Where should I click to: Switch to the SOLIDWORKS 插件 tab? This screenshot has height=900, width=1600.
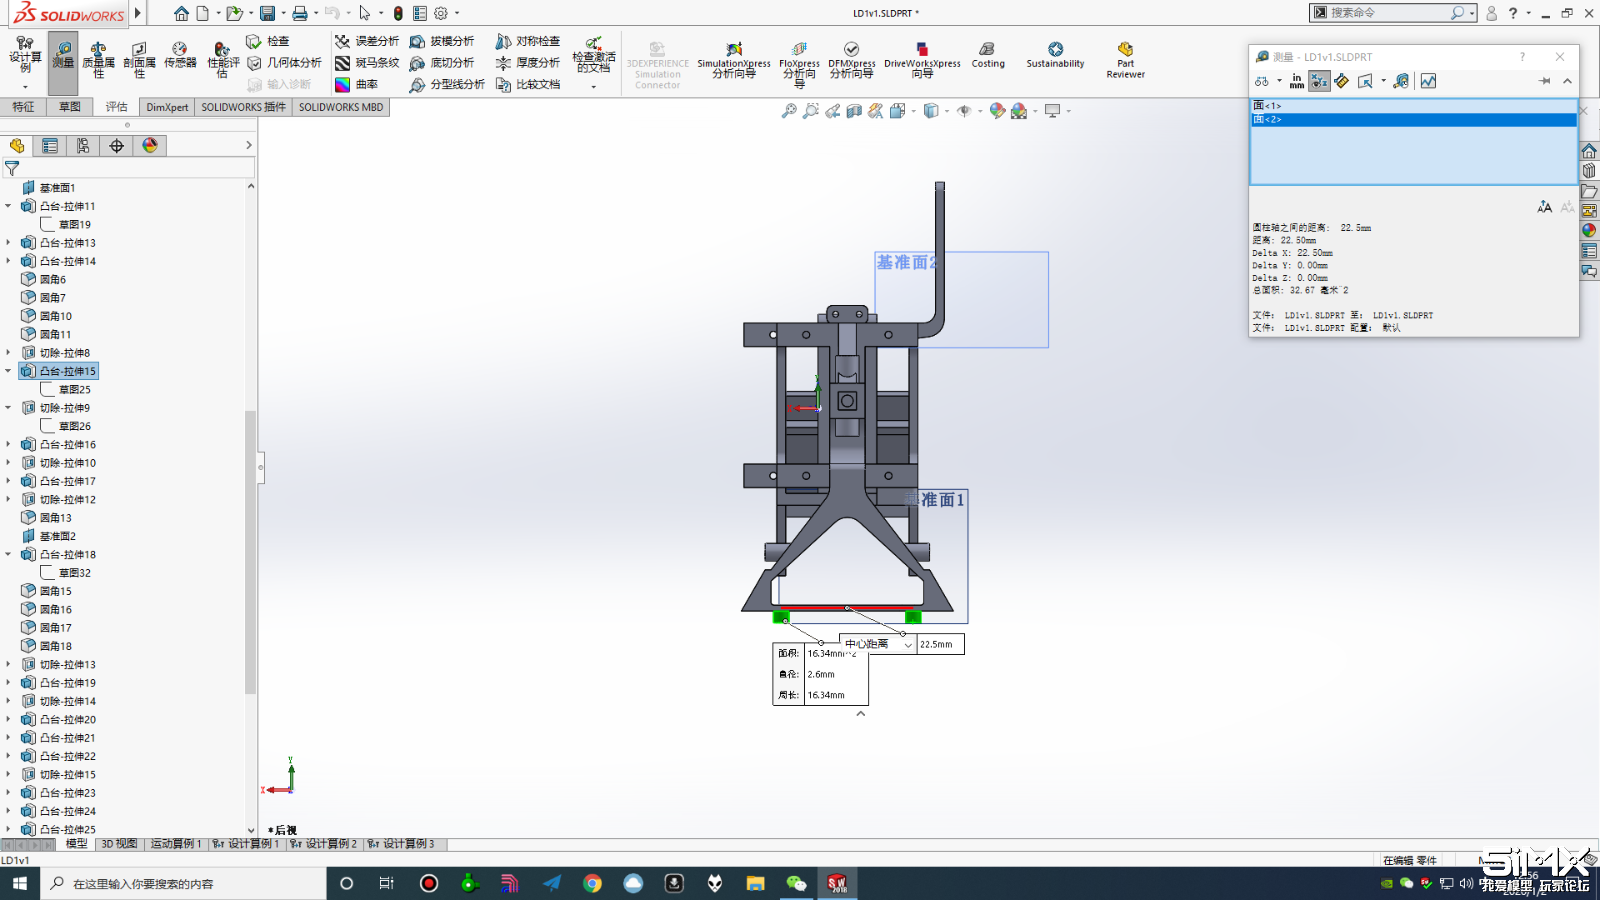tap(243, 107)
